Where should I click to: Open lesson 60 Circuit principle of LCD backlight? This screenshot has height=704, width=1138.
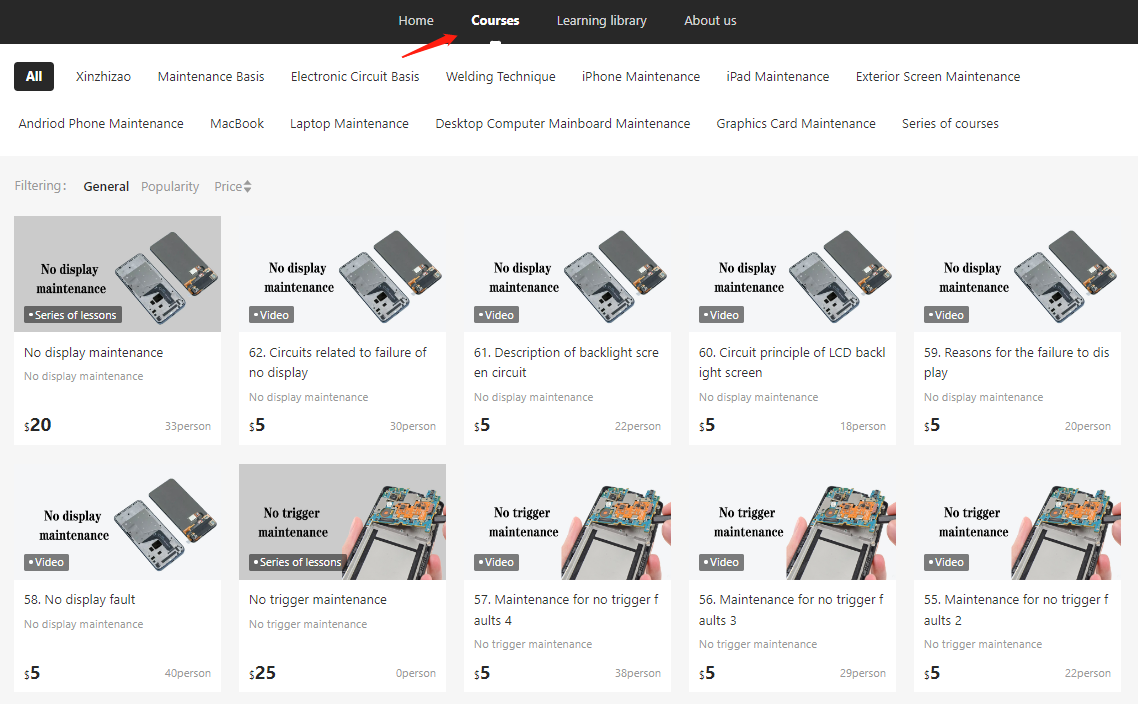(792, 362)
